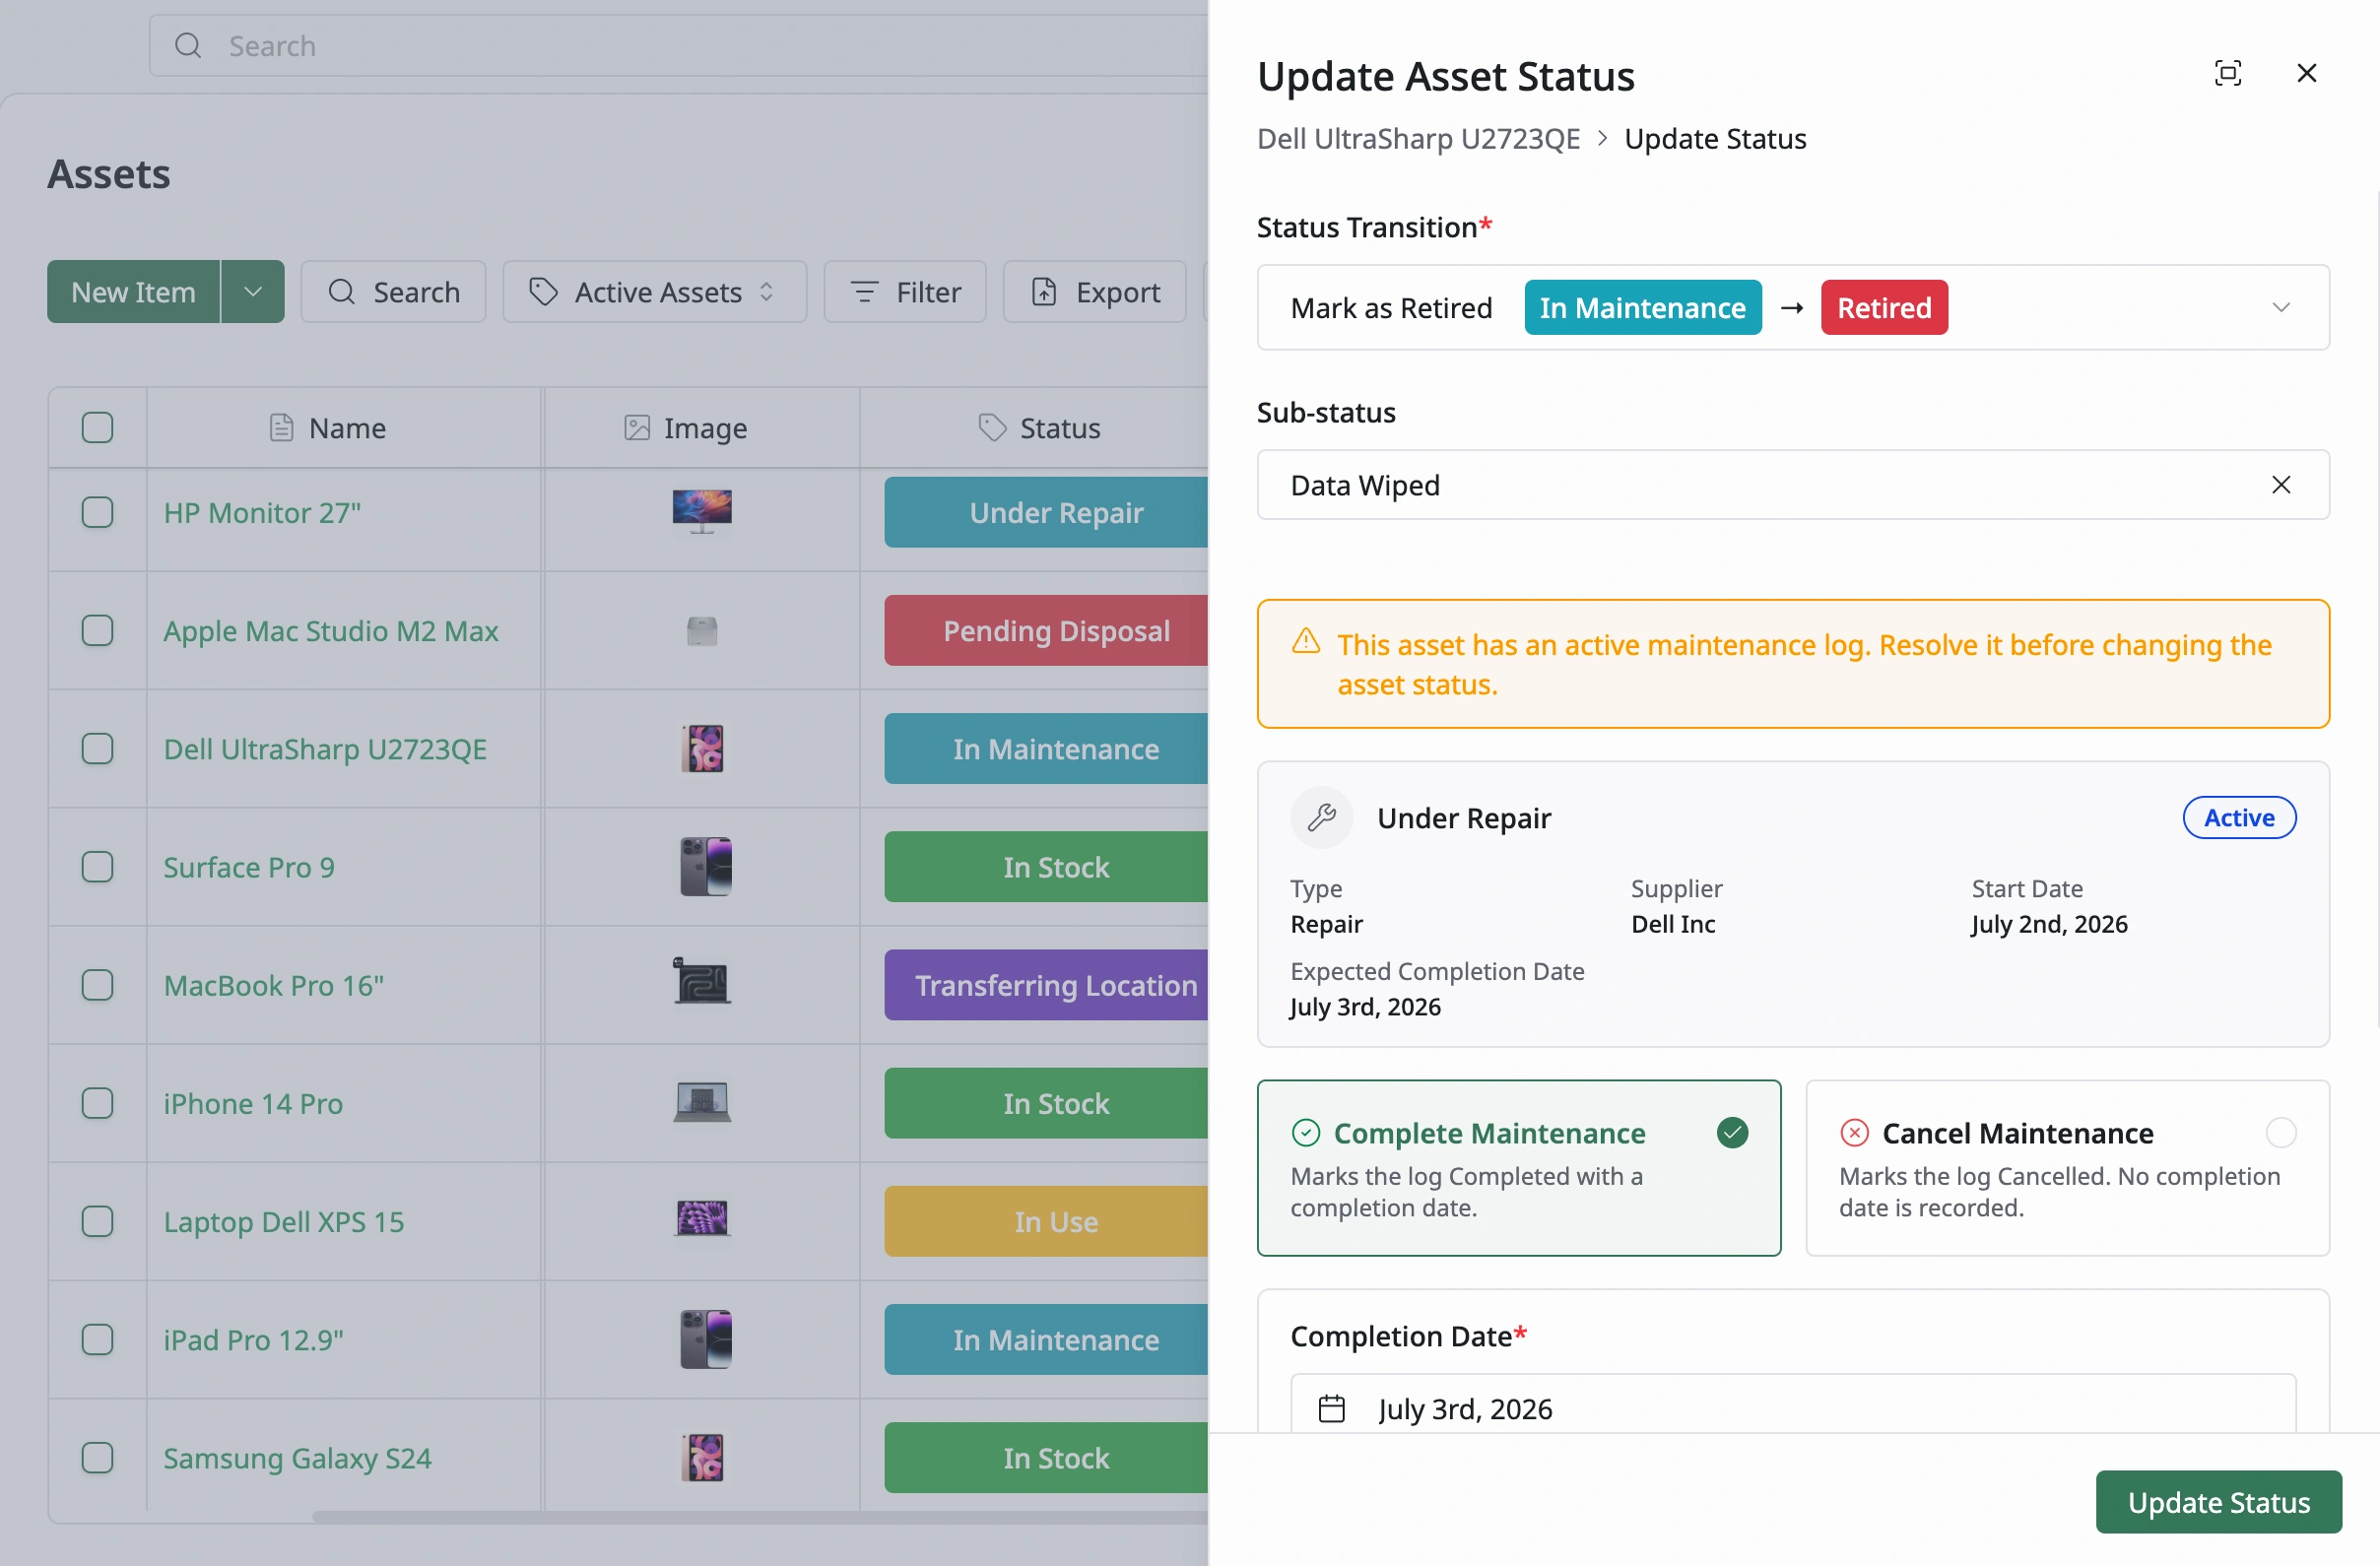Open the Active Assets view selector
This screenshot has height=1566, width=2380.
(654, 292)
